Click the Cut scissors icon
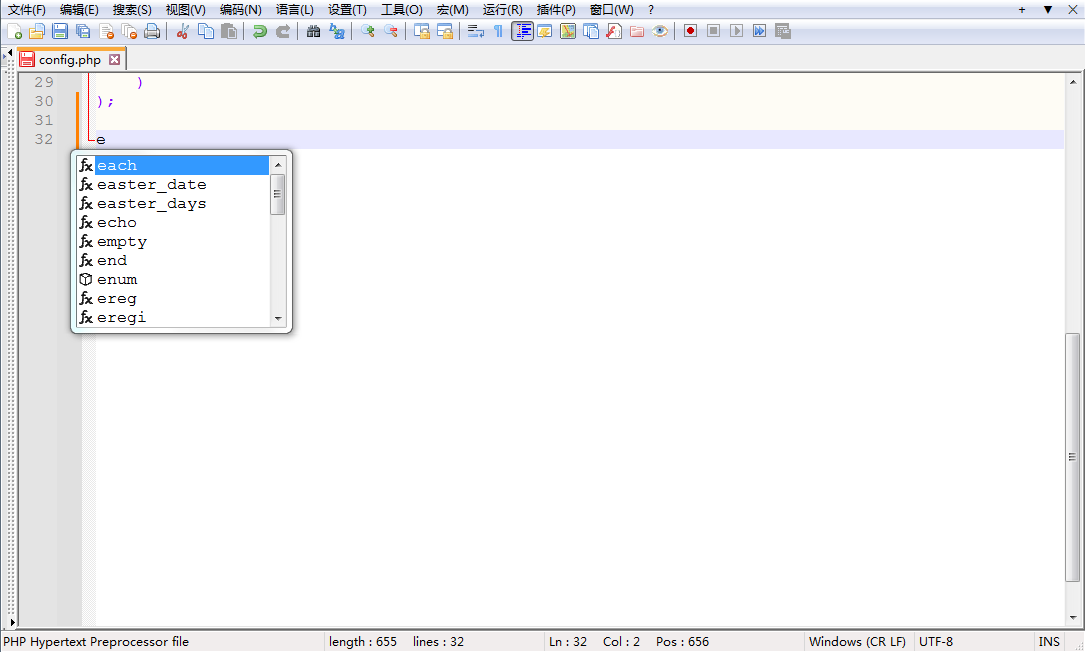Viewport: 1085px width, 652px height. pos(182,31)
